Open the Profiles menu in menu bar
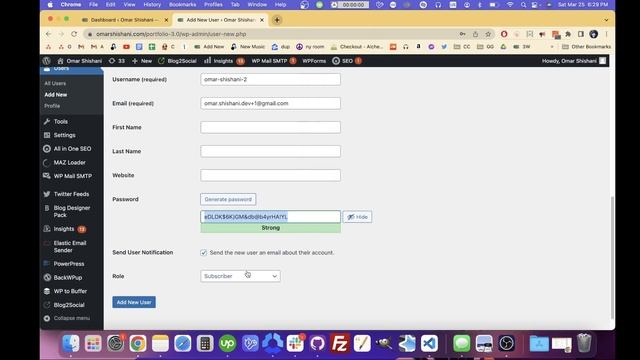 (x=213, y=4)
